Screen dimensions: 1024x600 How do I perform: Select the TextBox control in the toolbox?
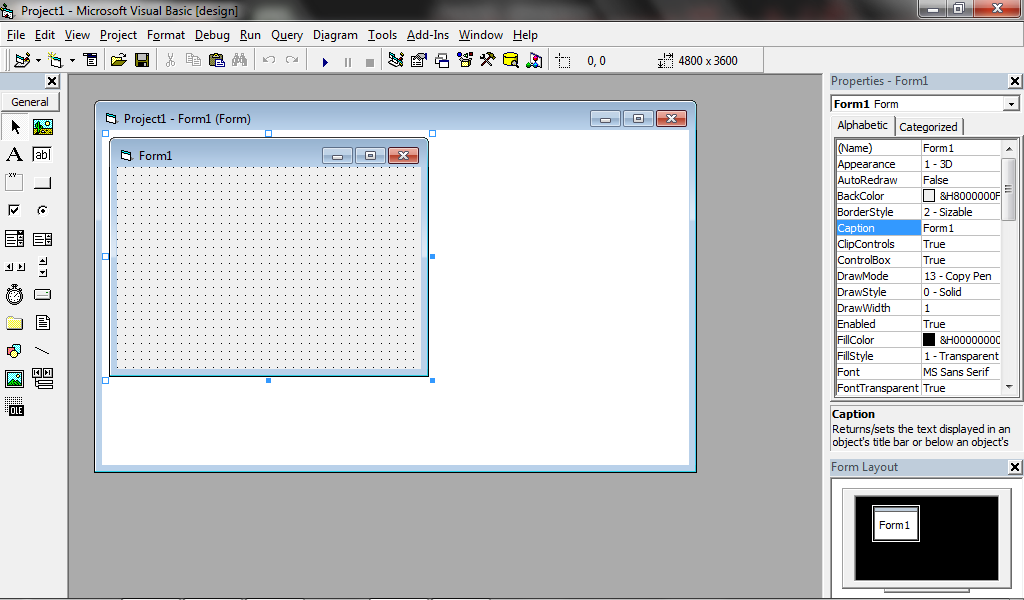(42, 155)
